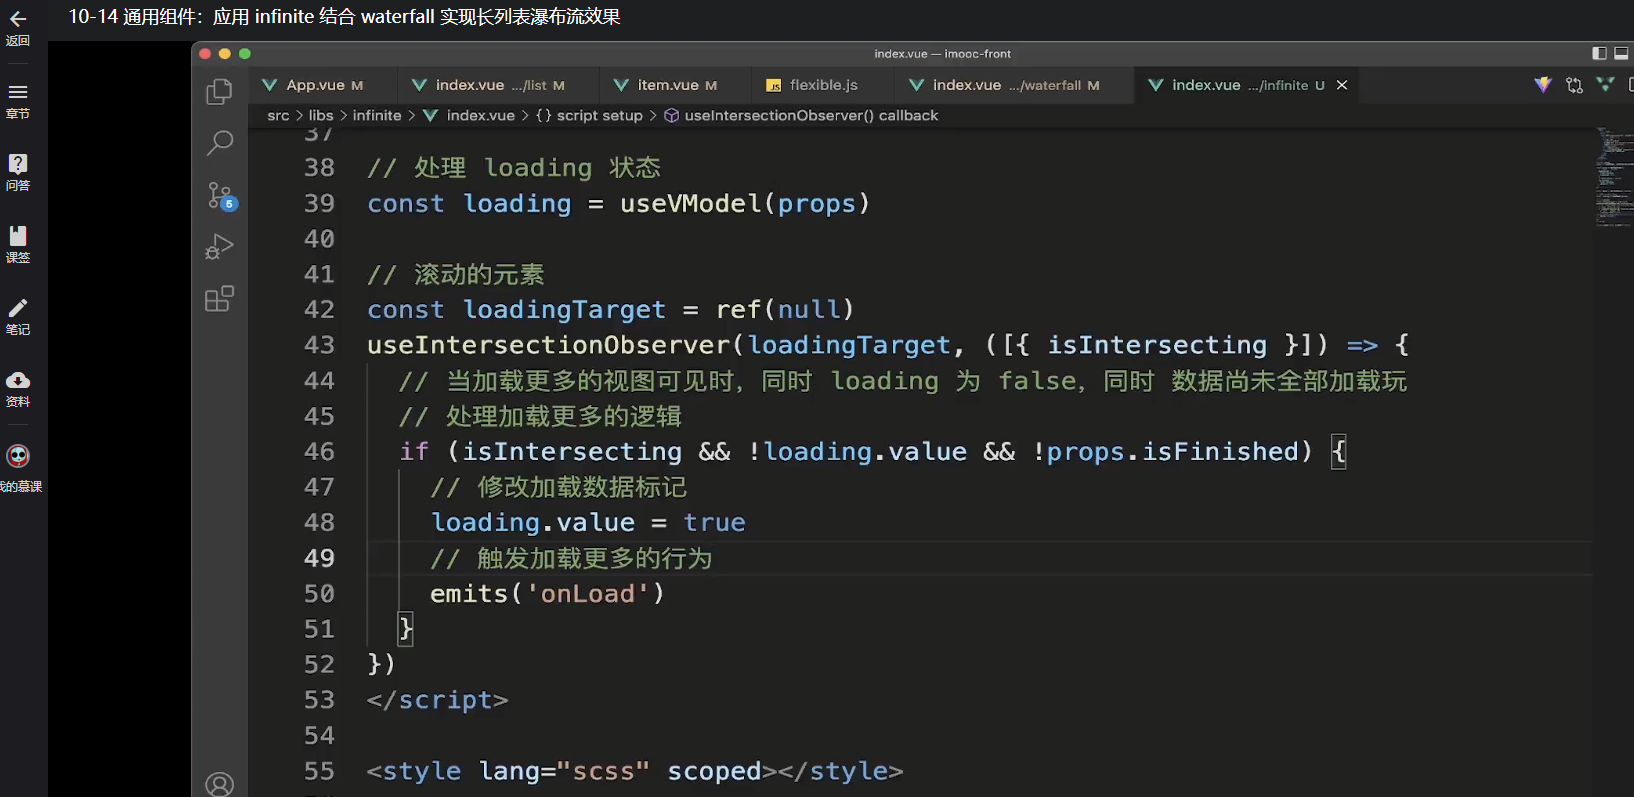Click line number 43 in gutter
Viewport: 1634px width, 797px height.
click(x=319, y=345)
